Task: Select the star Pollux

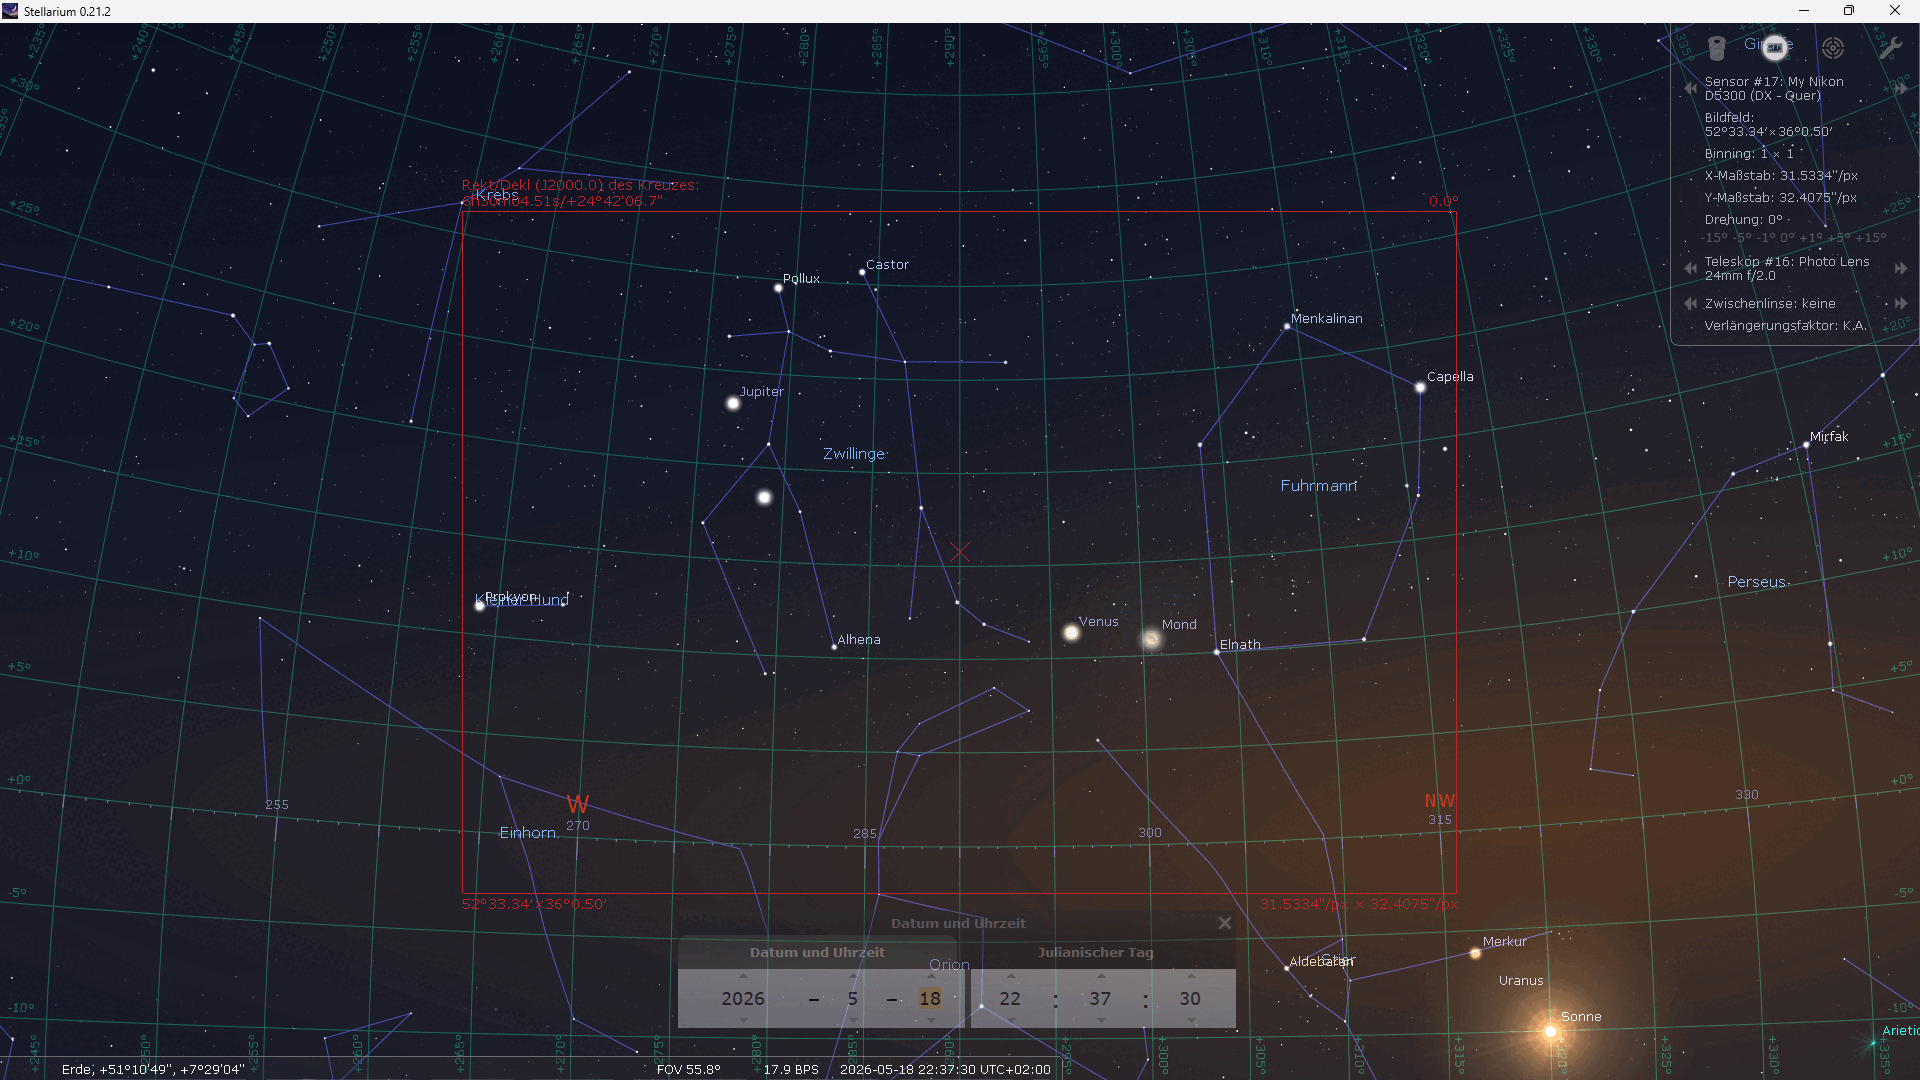Action: 778,288
